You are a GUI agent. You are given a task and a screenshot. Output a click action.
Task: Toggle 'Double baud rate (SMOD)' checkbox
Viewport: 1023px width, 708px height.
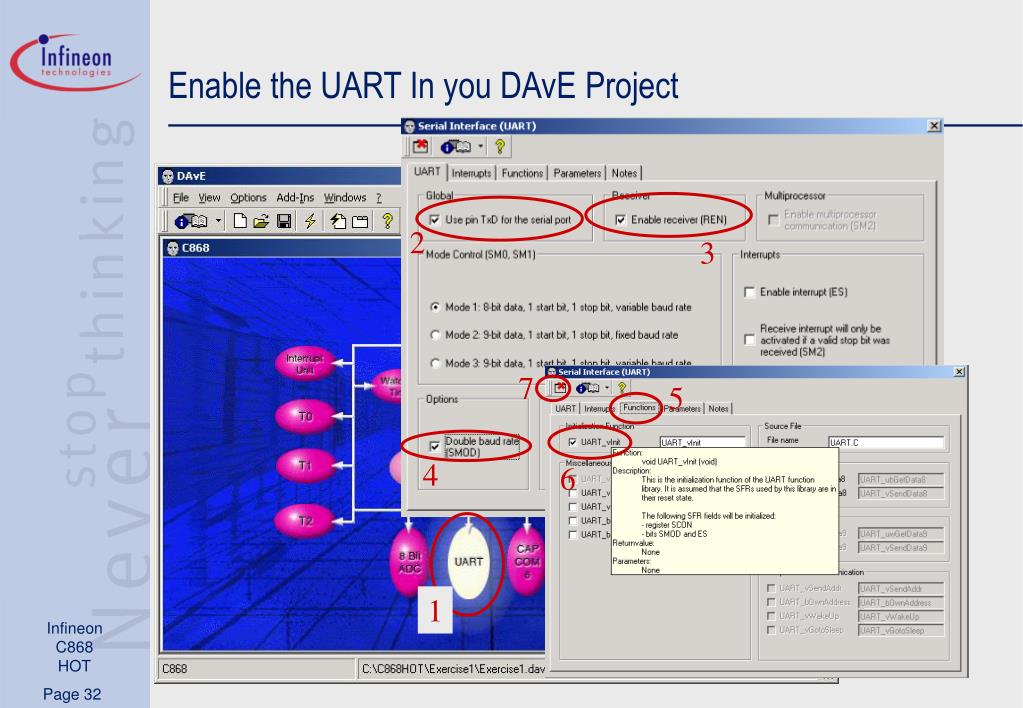pos(435,446)
